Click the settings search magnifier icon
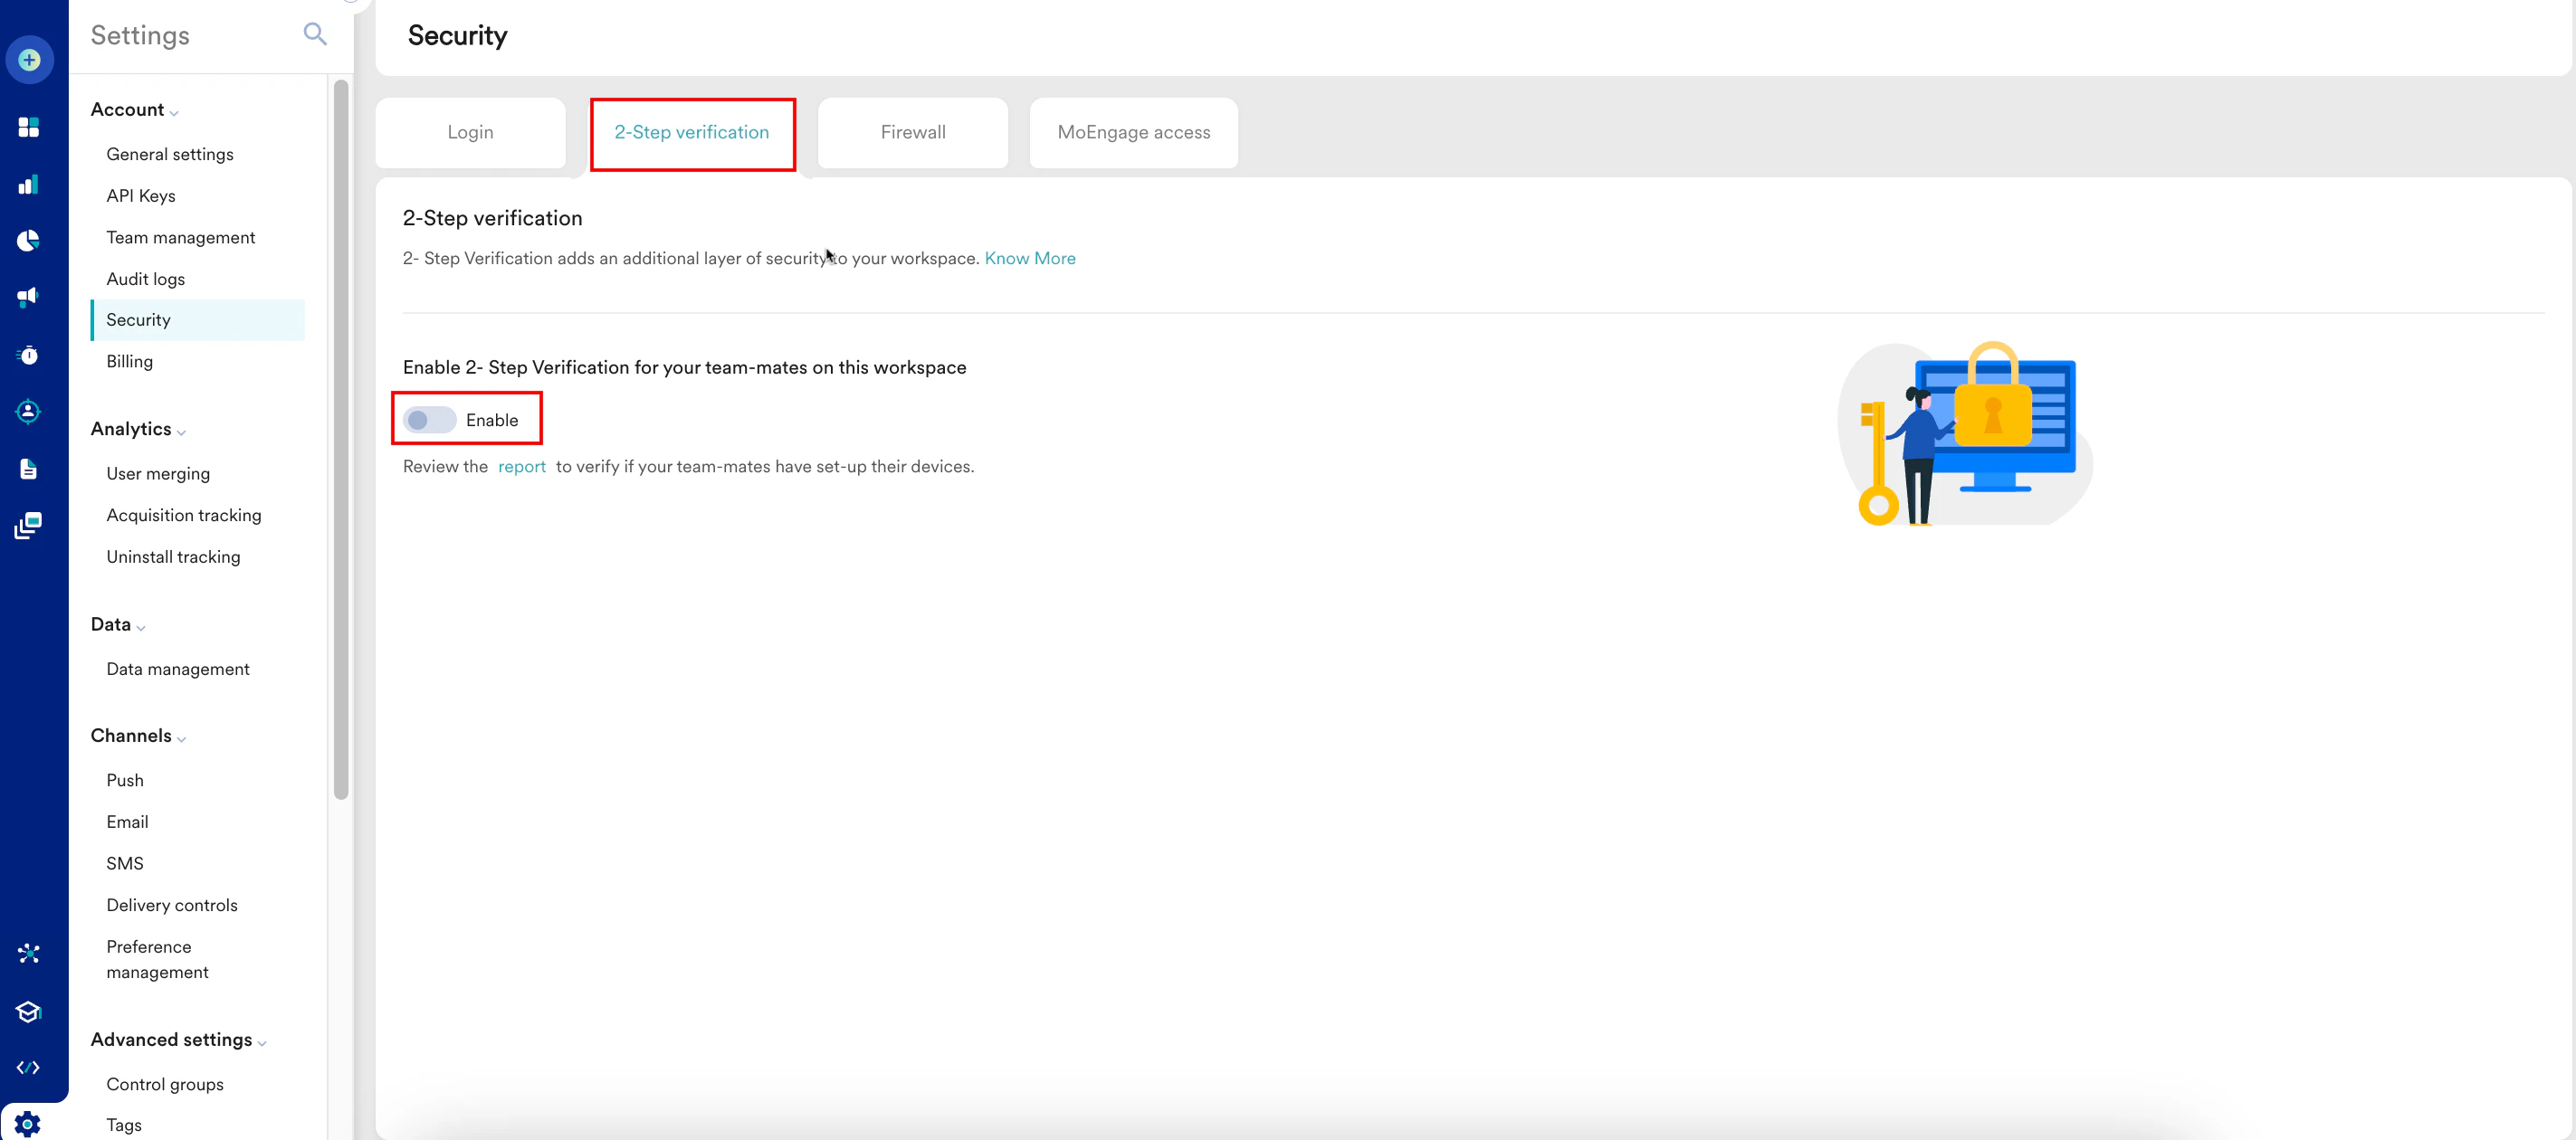2576x1140 pixels. (314, 34)
